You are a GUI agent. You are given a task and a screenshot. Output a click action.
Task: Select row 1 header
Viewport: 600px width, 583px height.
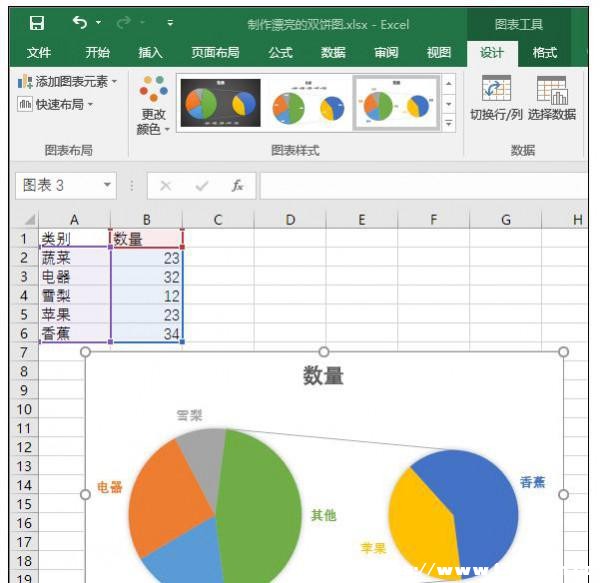(24, 239)
